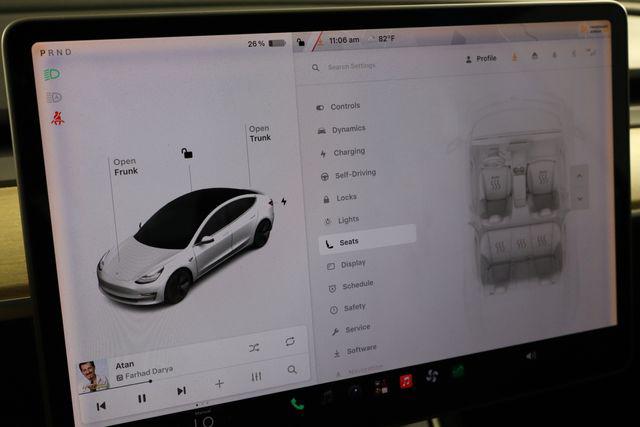Tap the charge port lightning bolt icon
Screen dimensions: 640x427
(284, 201)
